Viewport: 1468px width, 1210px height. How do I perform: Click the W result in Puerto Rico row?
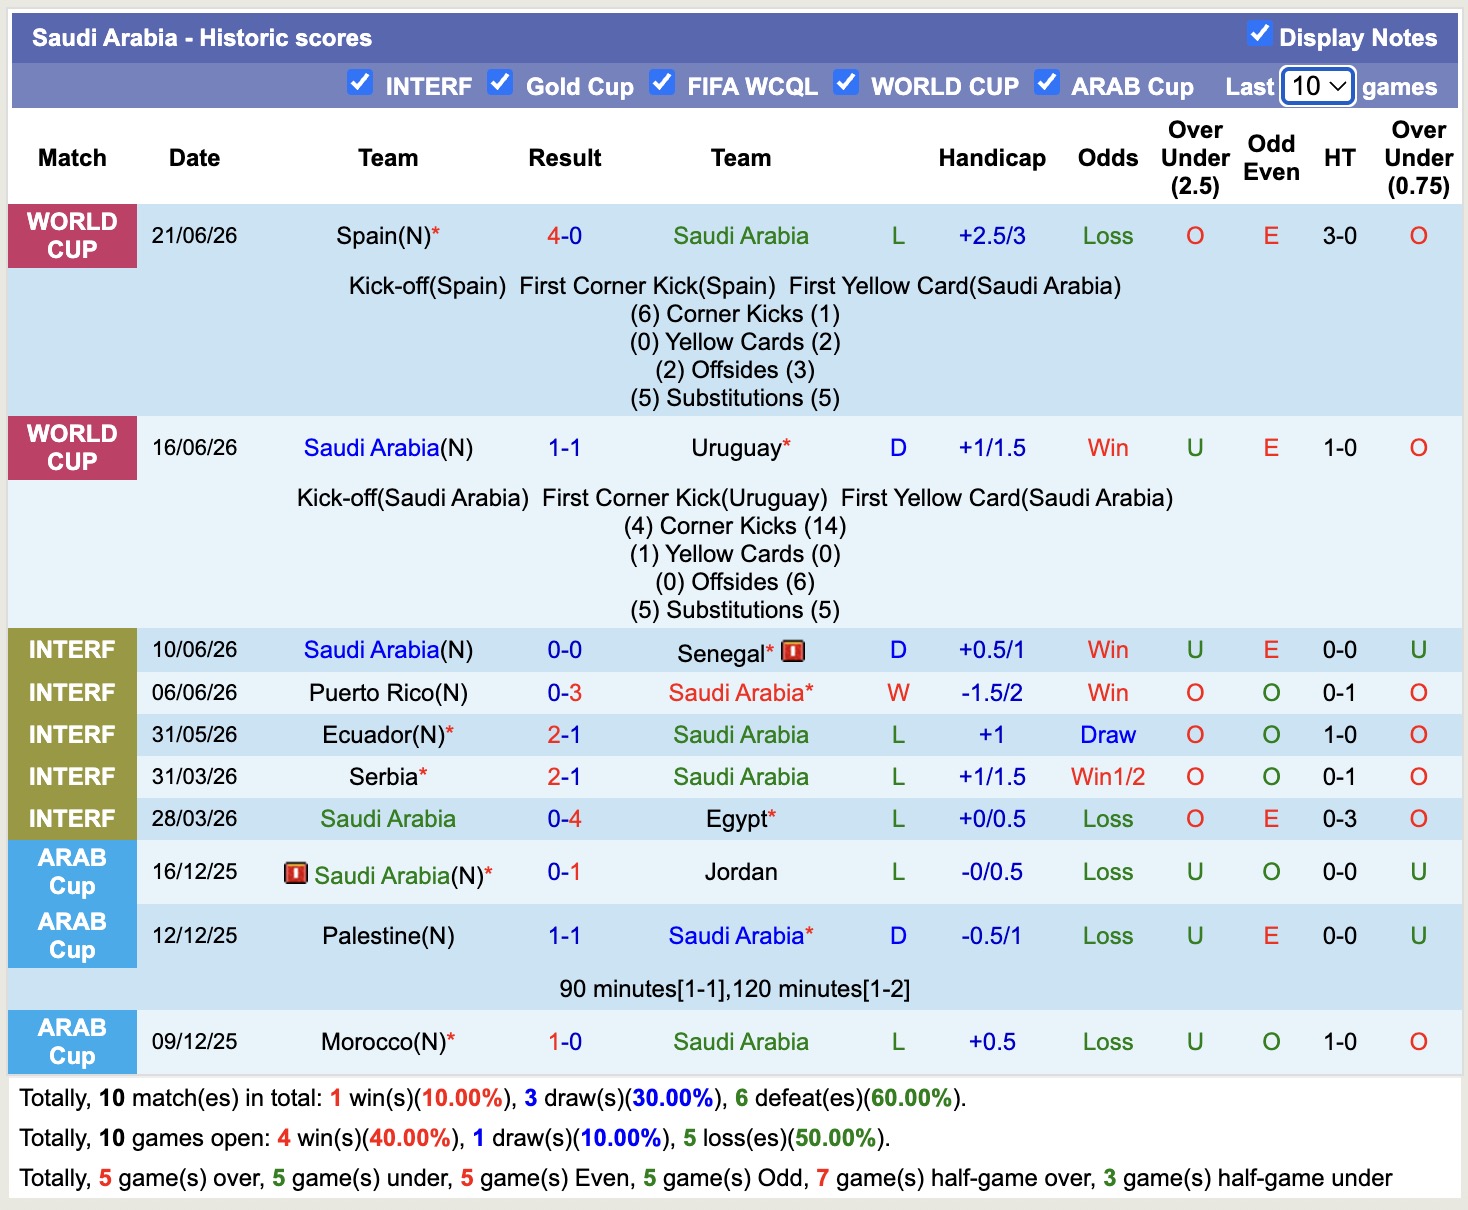[898, 693]
